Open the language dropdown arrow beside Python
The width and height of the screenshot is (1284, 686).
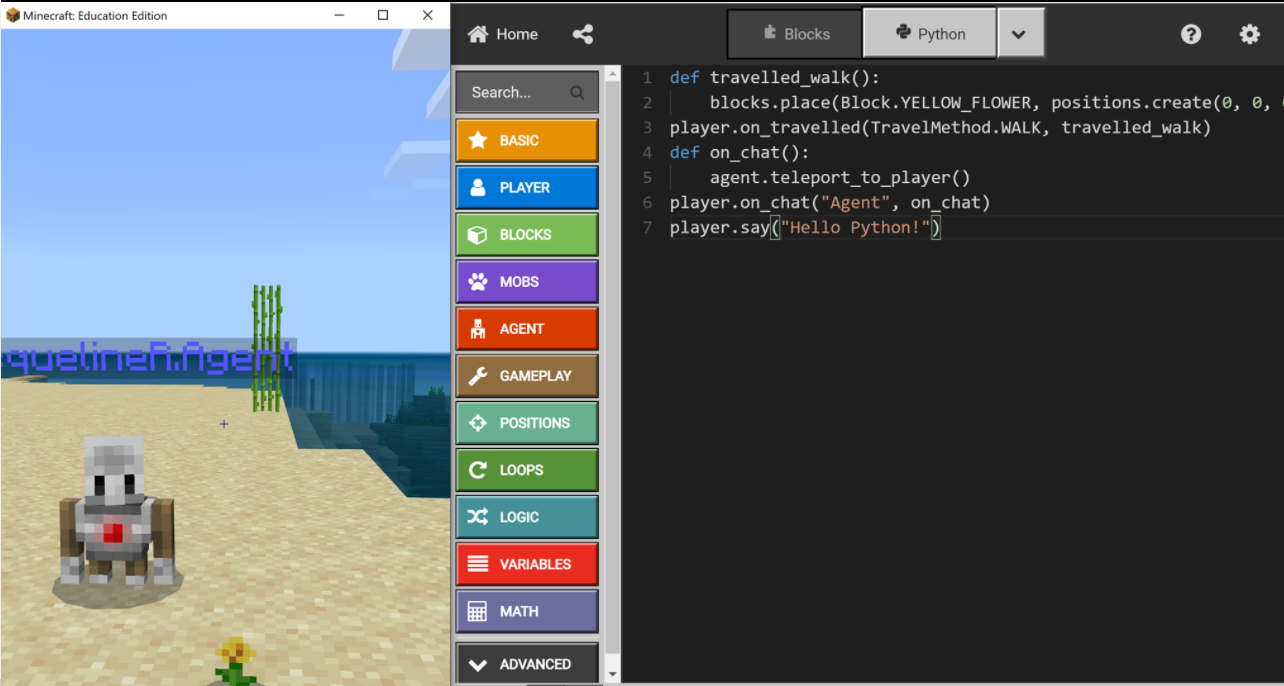(x=1018, y=34)
